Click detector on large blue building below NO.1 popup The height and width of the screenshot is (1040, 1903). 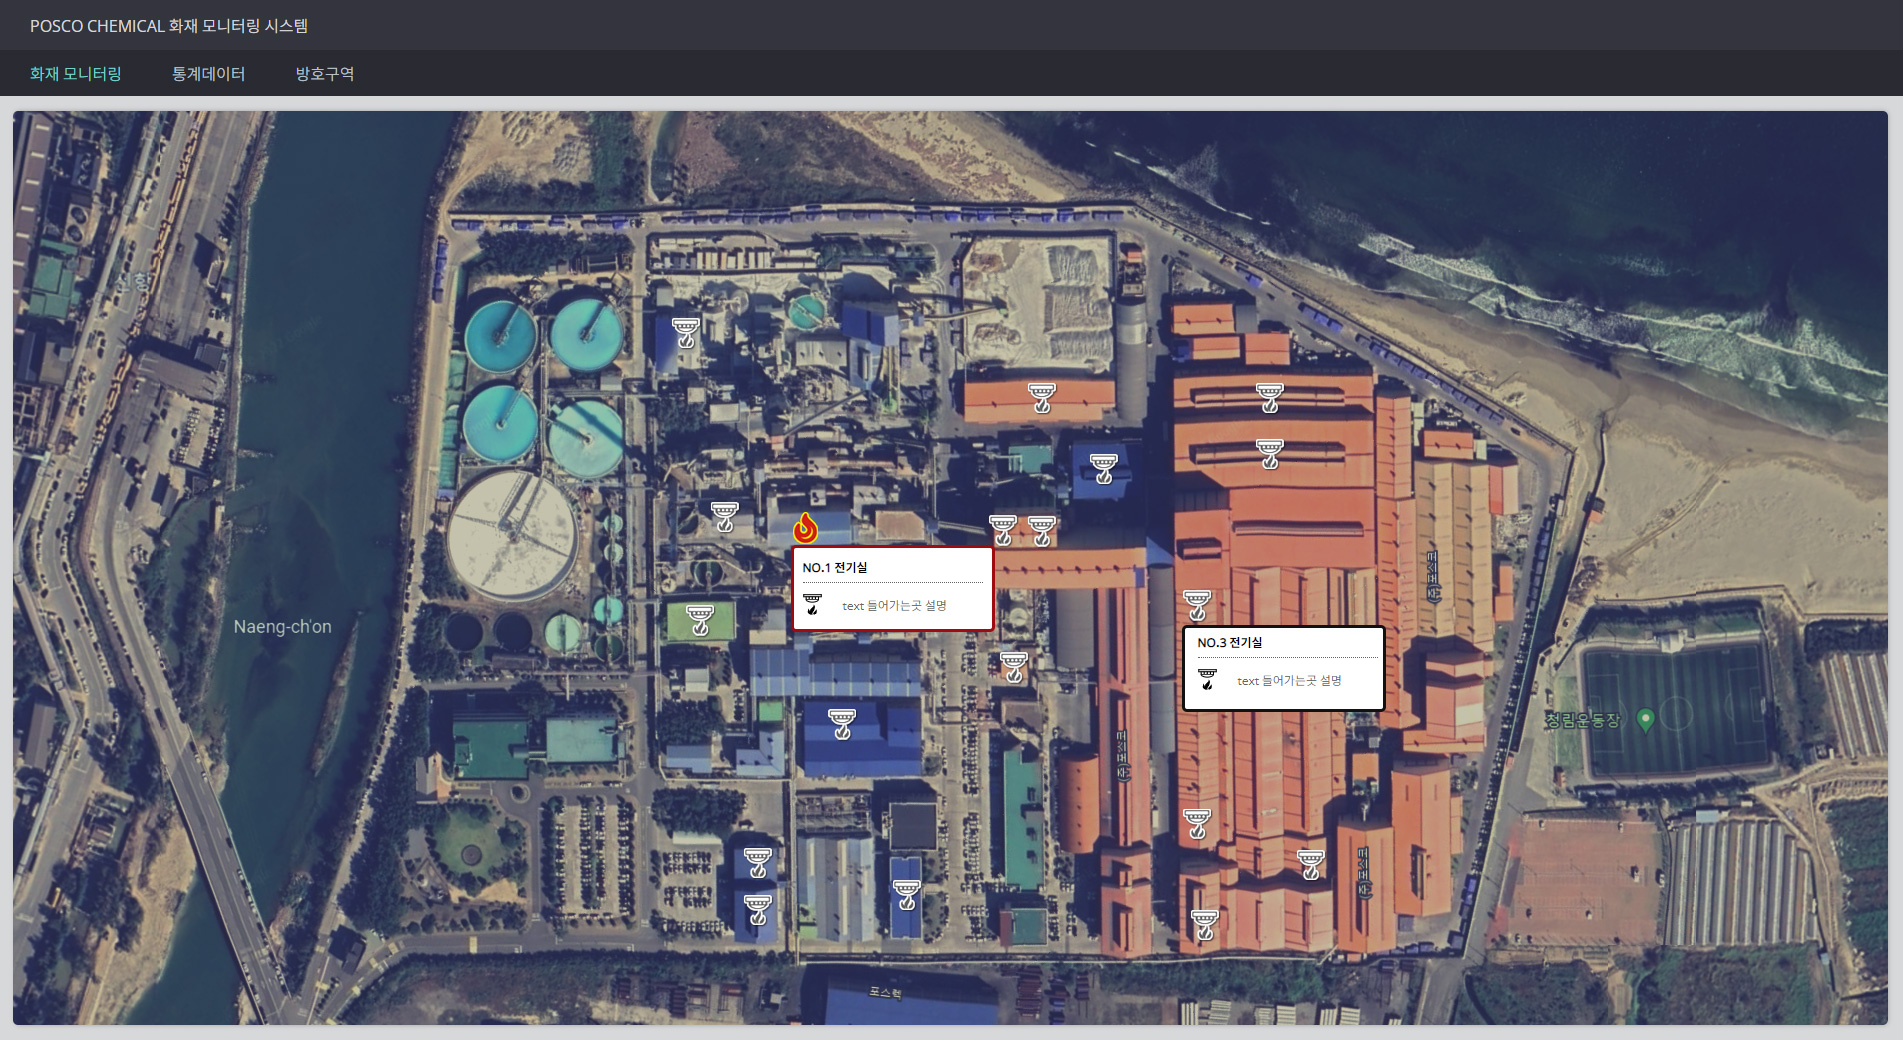842,723
